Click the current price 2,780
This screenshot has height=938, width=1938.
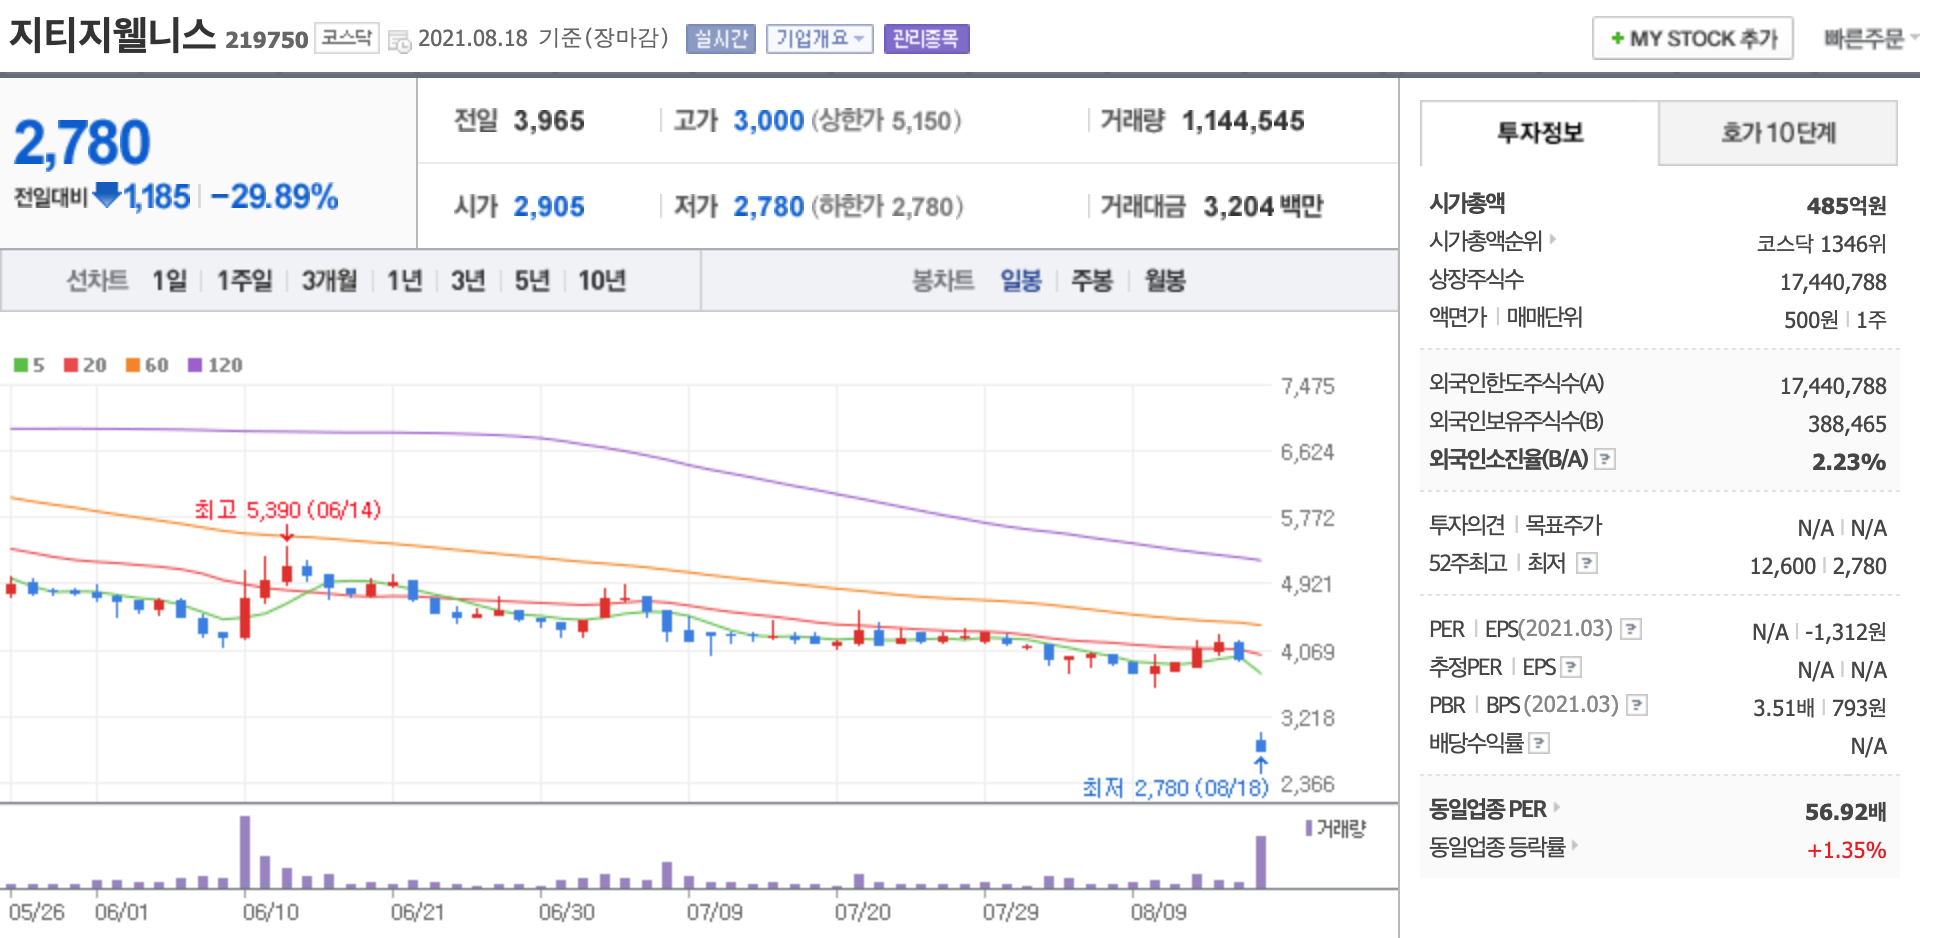click(82, 142)
